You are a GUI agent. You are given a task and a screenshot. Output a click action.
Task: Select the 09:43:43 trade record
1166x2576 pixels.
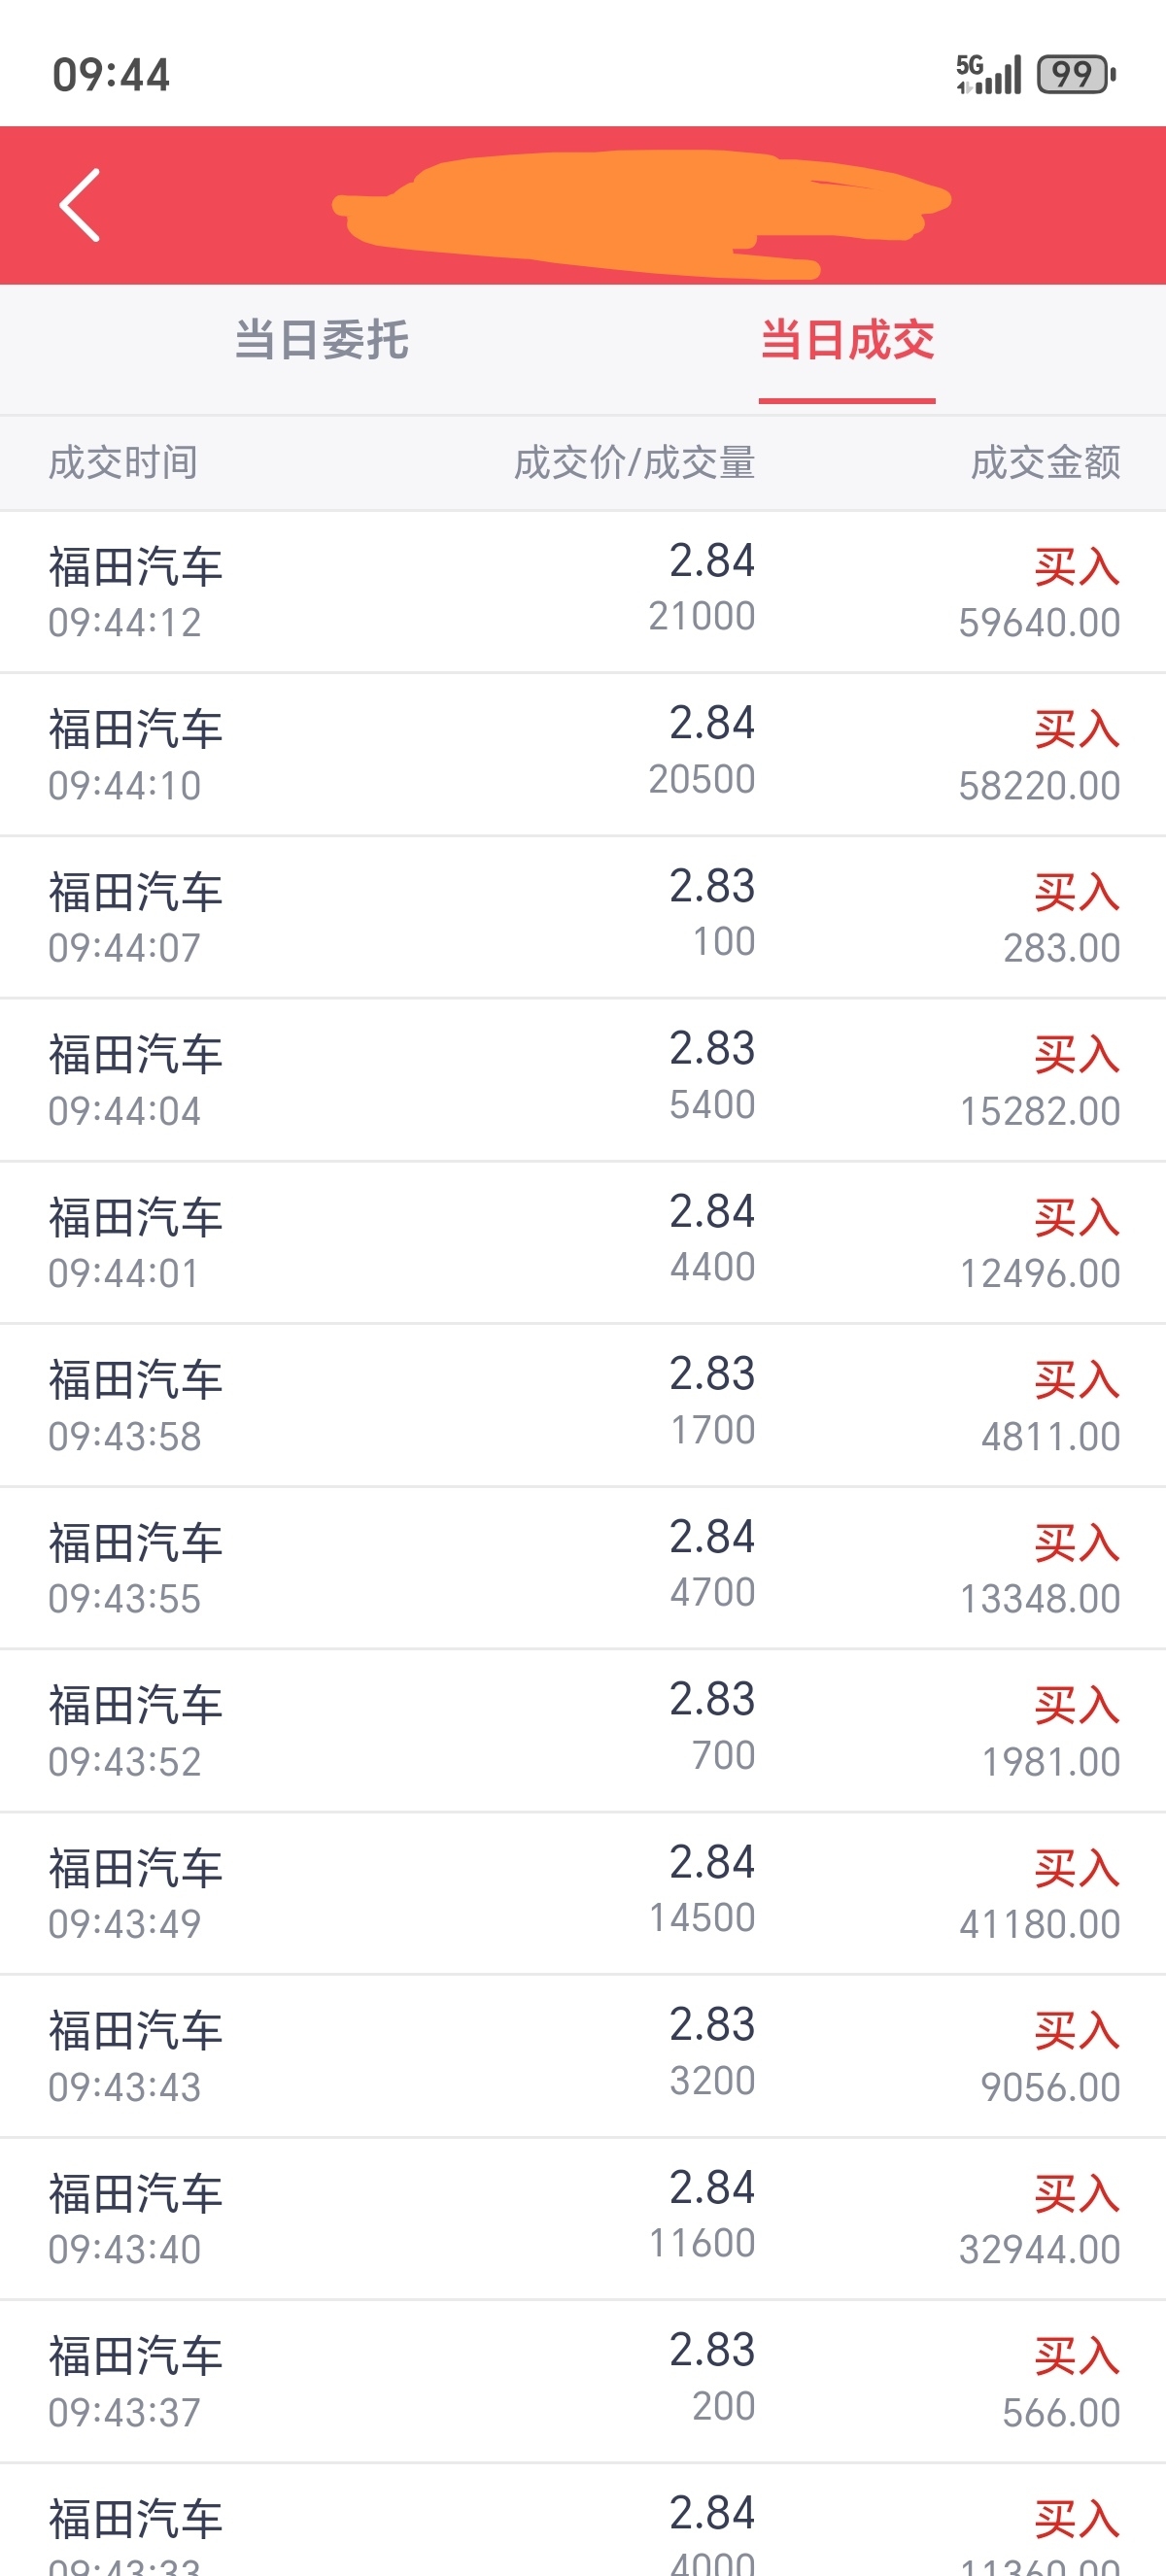click(x=583, y=2056)
